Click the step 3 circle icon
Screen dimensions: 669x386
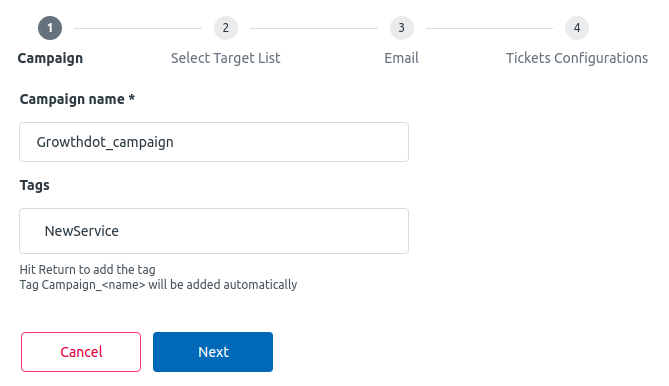click(401, 28)
